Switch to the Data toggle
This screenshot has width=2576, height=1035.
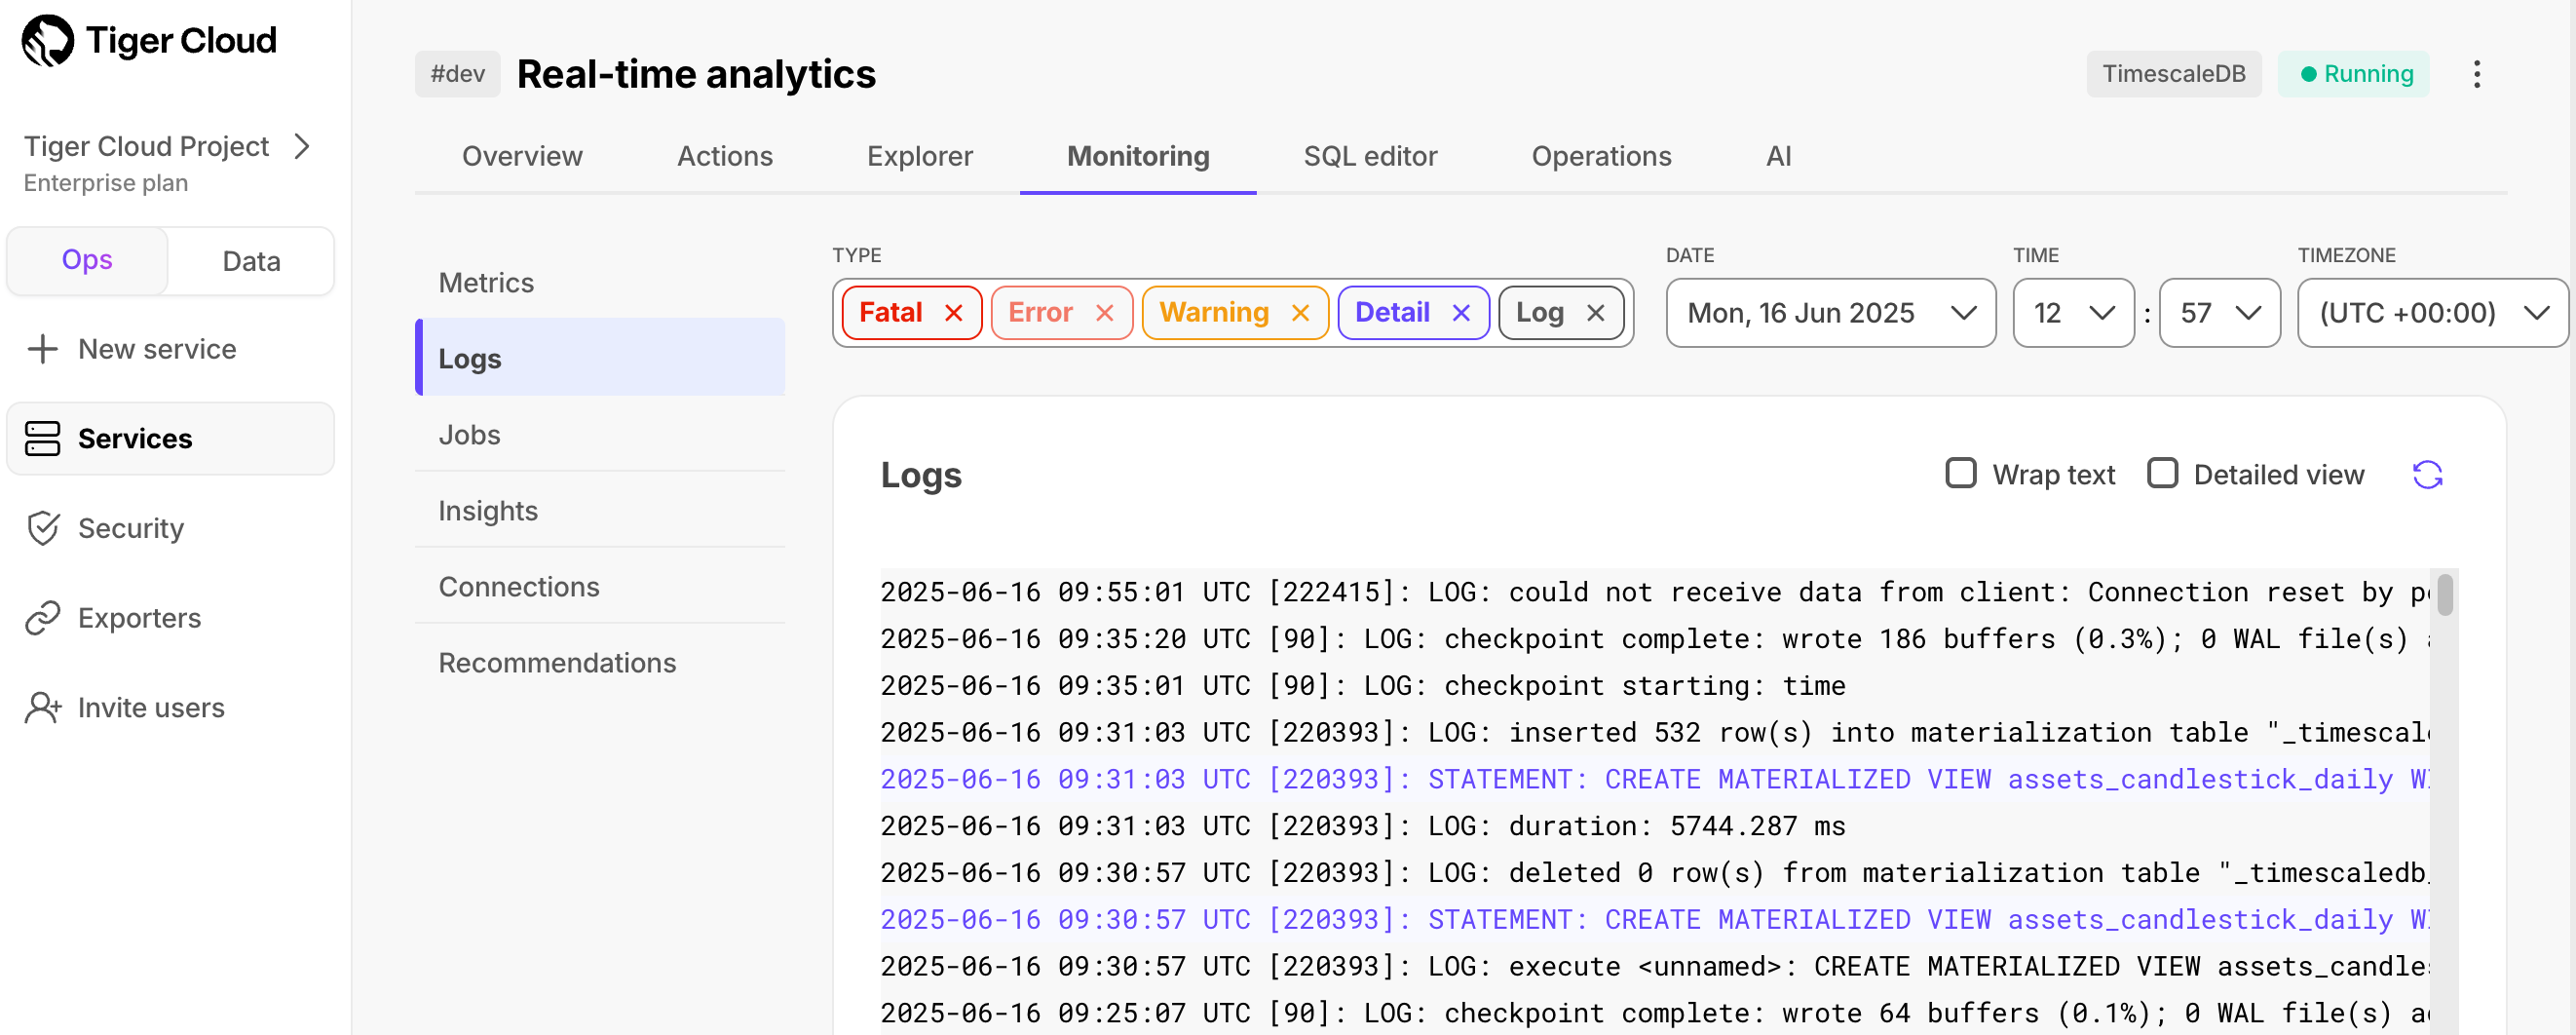pos(251,261)
